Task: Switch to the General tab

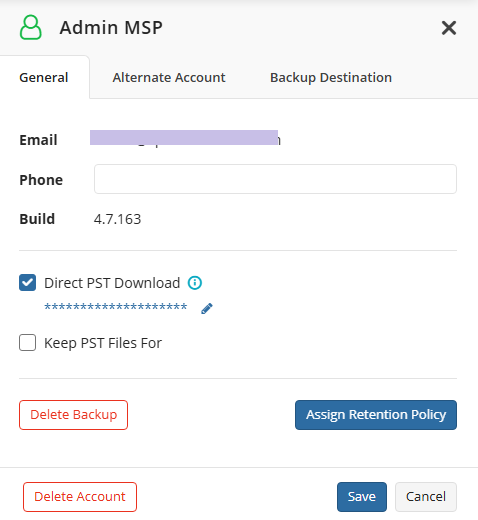Action: pyautogui.click(x=44, y=77)
